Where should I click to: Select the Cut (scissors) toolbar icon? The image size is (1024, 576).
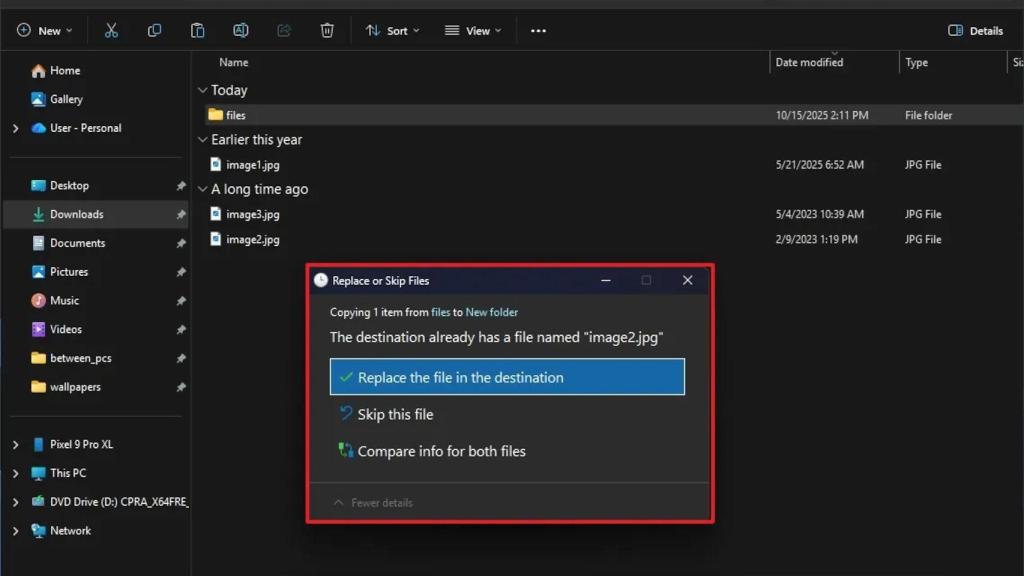[x=112, y=30]
